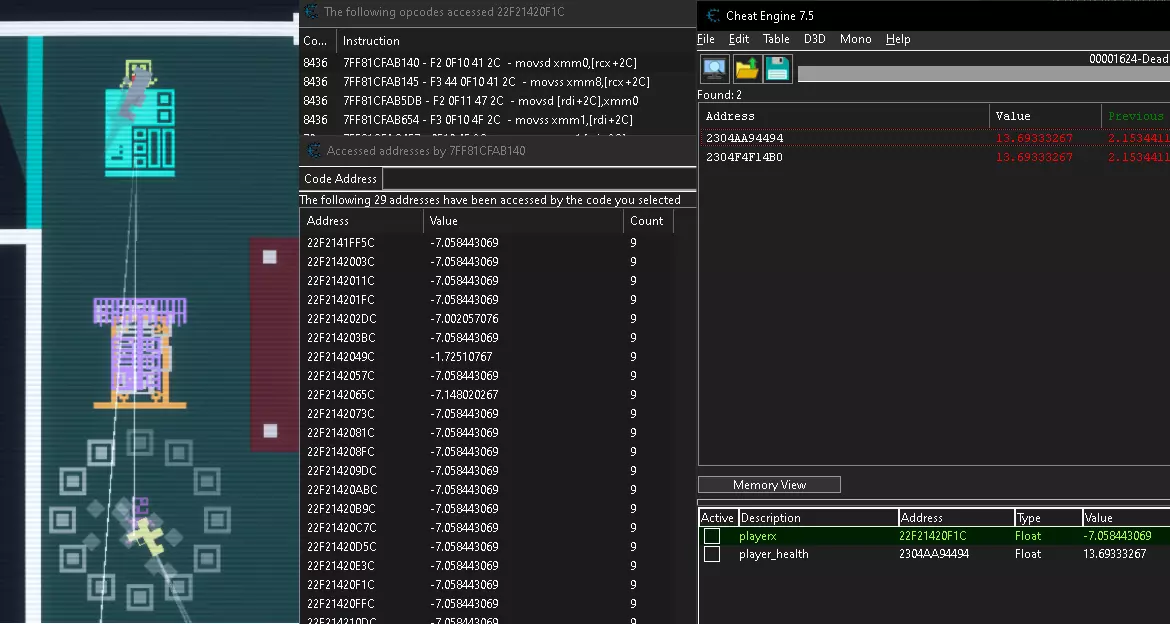Select address 22F2142049C in accessed list

point(341,357)
